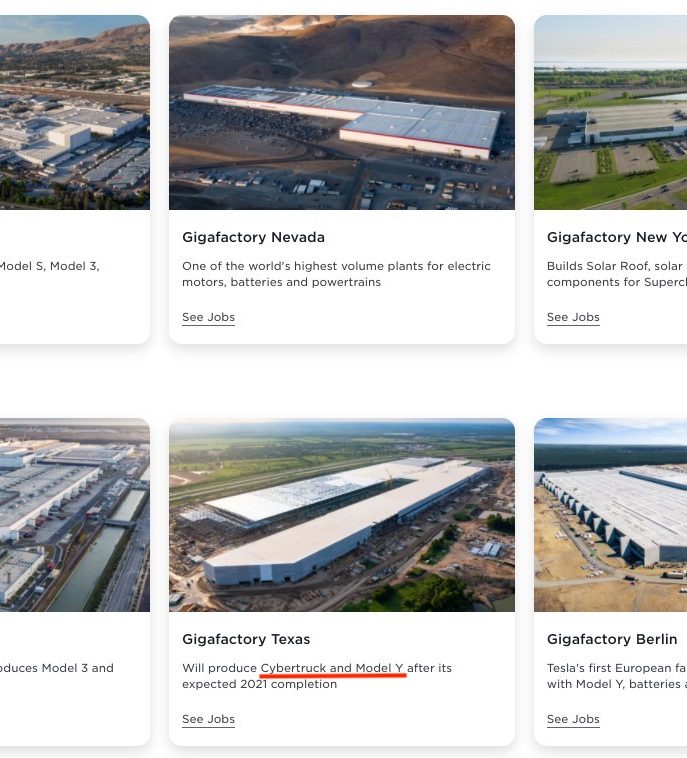Select the Gigafactory New York heading
This screenshot has width=687, height=758.
click(617, 237)
